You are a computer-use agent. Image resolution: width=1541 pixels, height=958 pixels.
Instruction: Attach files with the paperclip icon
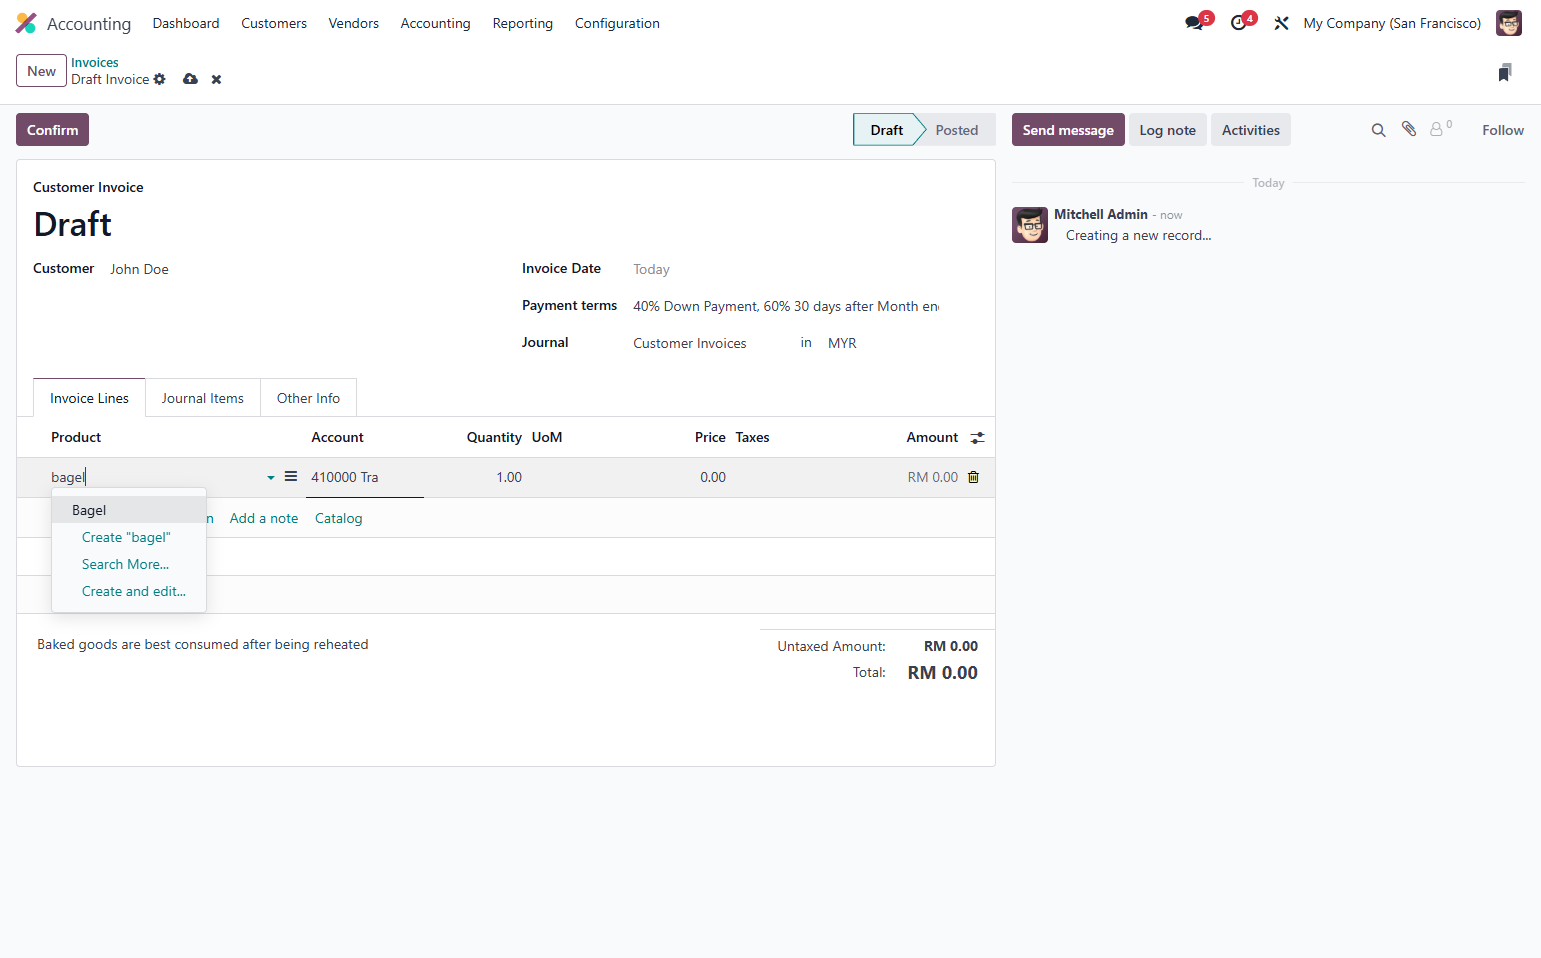click(x=1409, y=129)
